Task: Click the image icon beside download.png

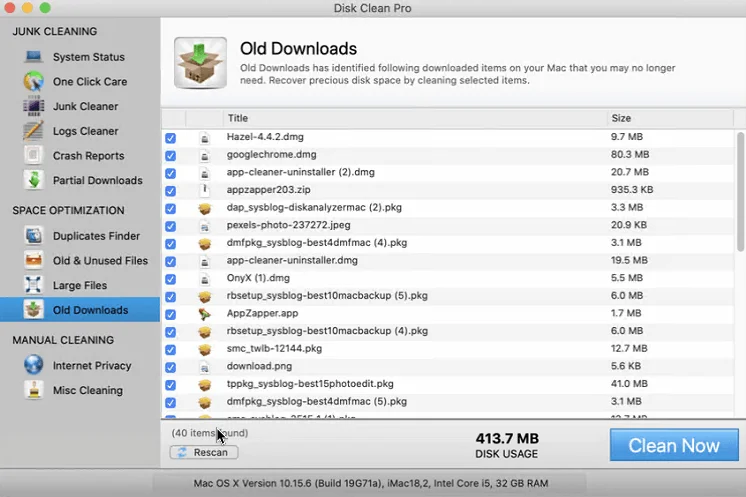Action: [205, 367]
